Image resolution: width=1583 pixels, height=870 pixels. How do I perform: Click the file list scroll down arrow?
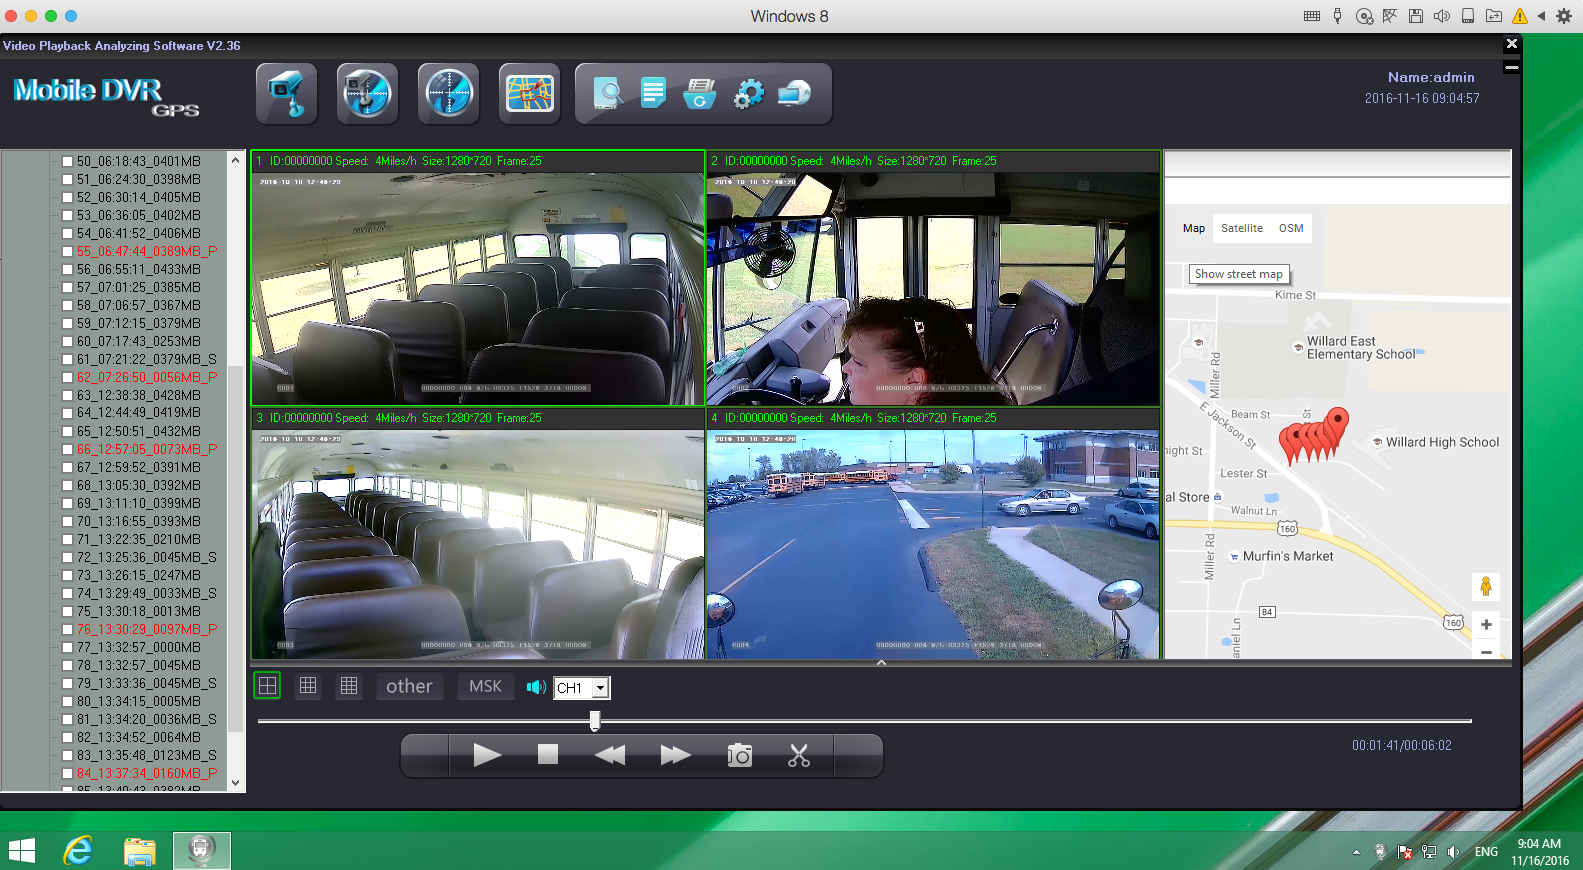[x=236, y=783]
